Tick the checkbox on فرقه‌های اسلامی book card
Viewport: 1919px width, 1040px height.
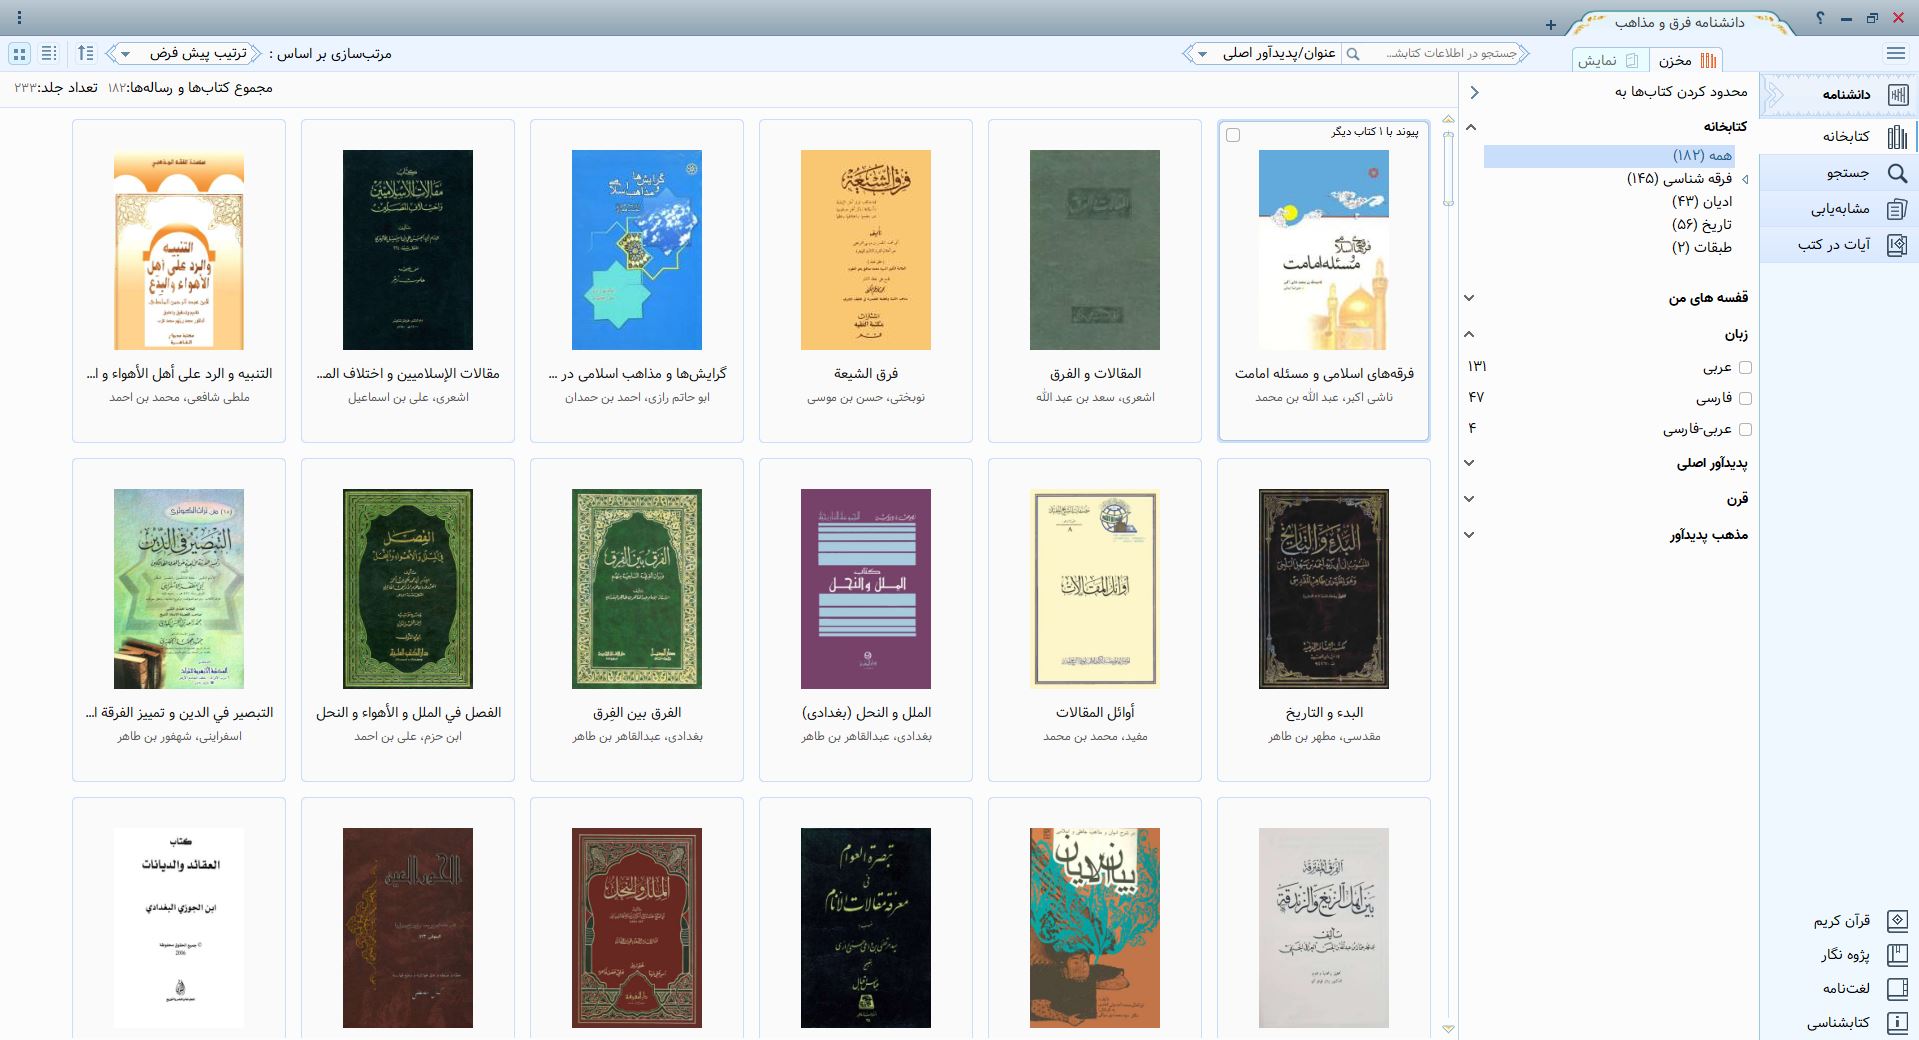point(1233,135)
